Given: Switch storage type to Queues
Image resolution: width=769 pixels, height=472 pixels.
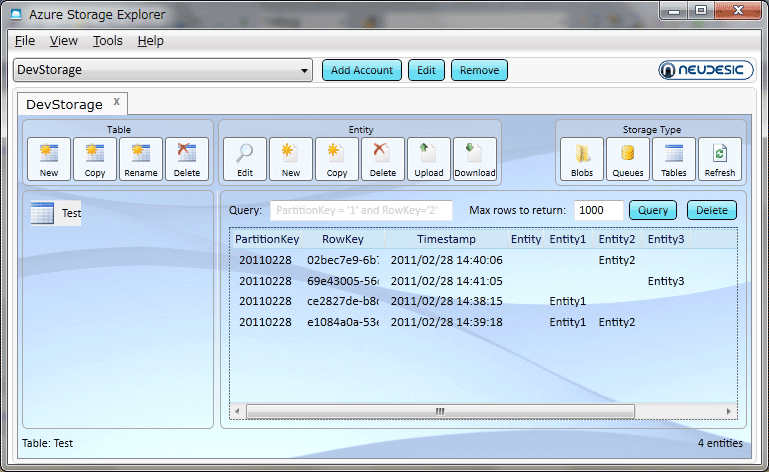Looking at the screenshot, I should (628, 159).
